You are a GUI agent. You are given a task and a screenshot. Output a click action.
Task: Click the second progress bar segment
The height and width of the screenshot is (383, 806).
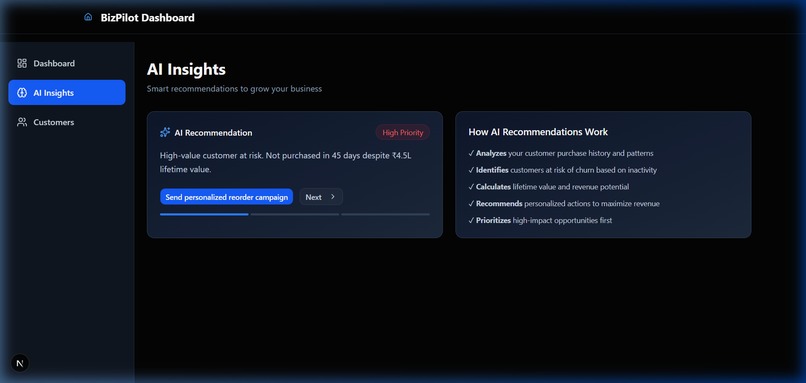tap(295, 214)
